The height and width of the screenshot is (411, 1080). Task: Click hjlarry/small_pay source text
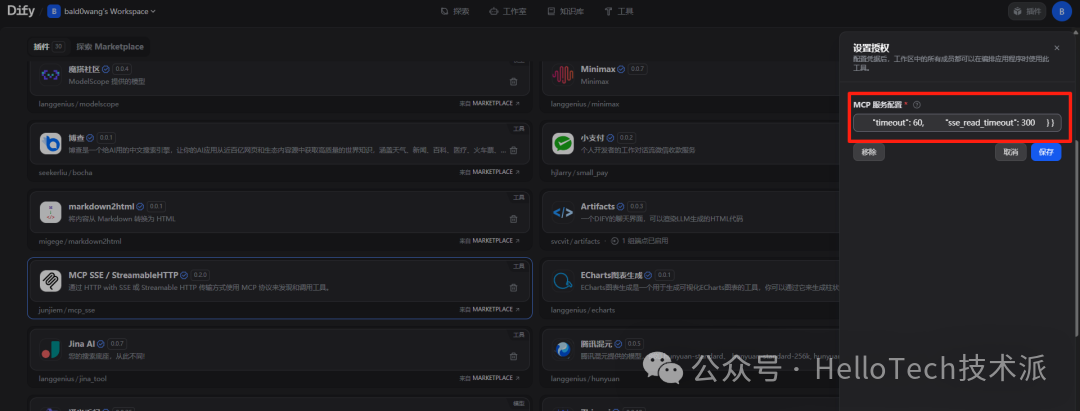[579, 173]
